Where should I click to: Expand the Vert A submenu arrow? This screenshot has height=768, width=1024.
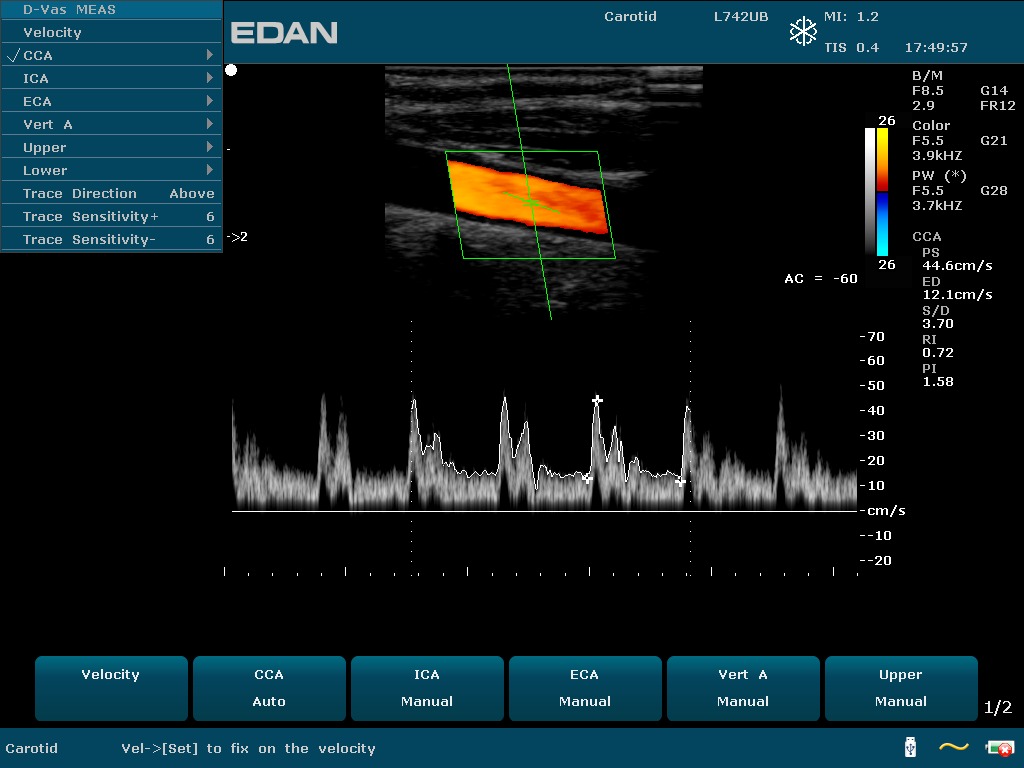click(209, 124)
